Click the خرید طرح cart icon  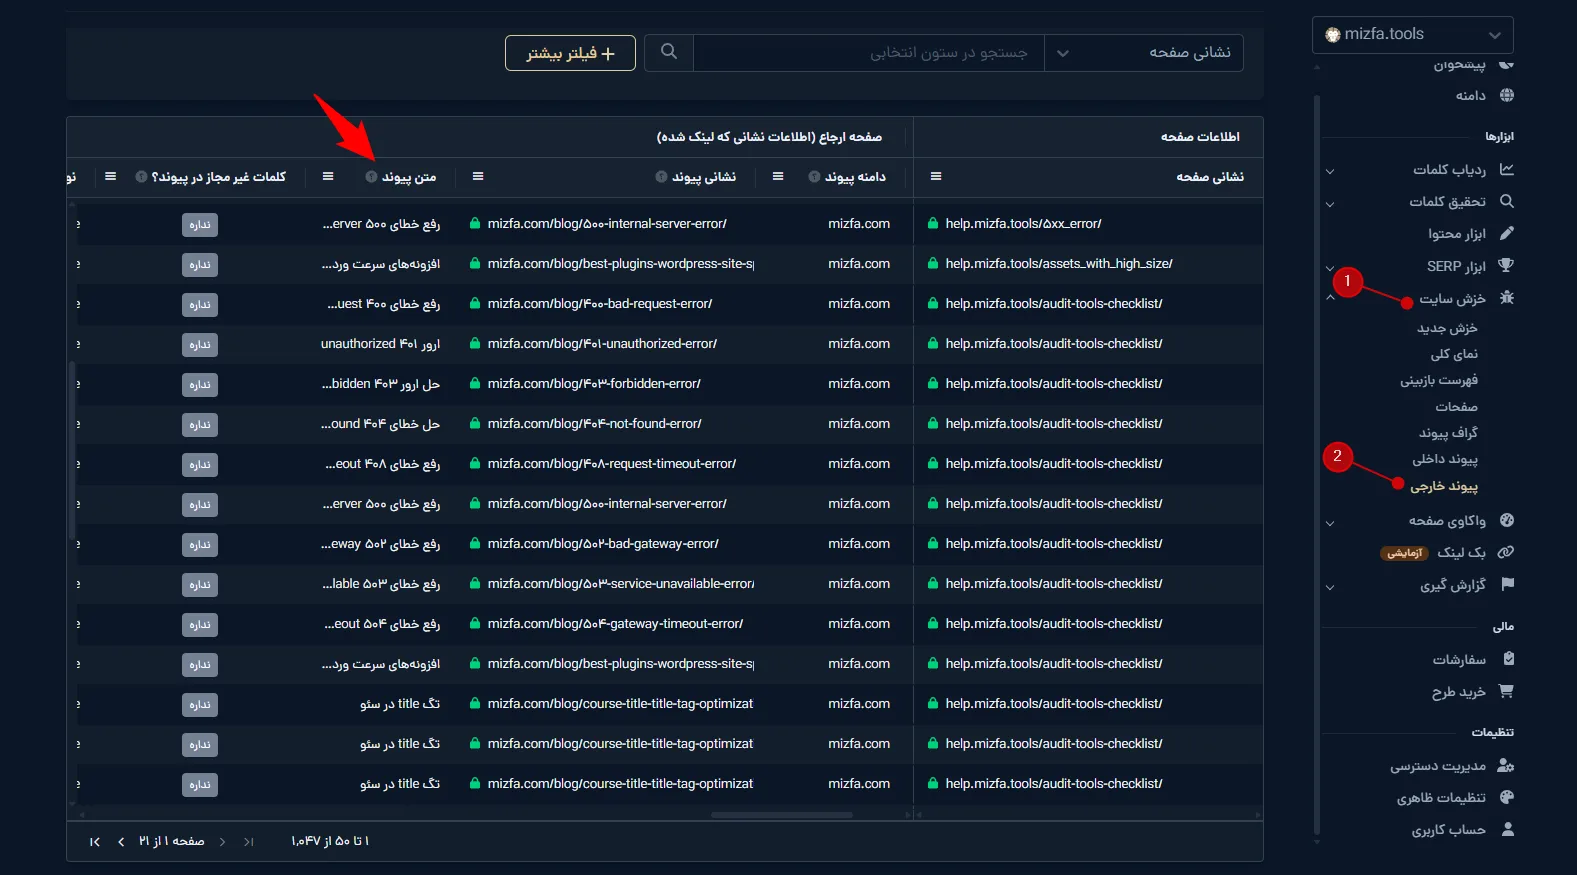[1507, 691]
